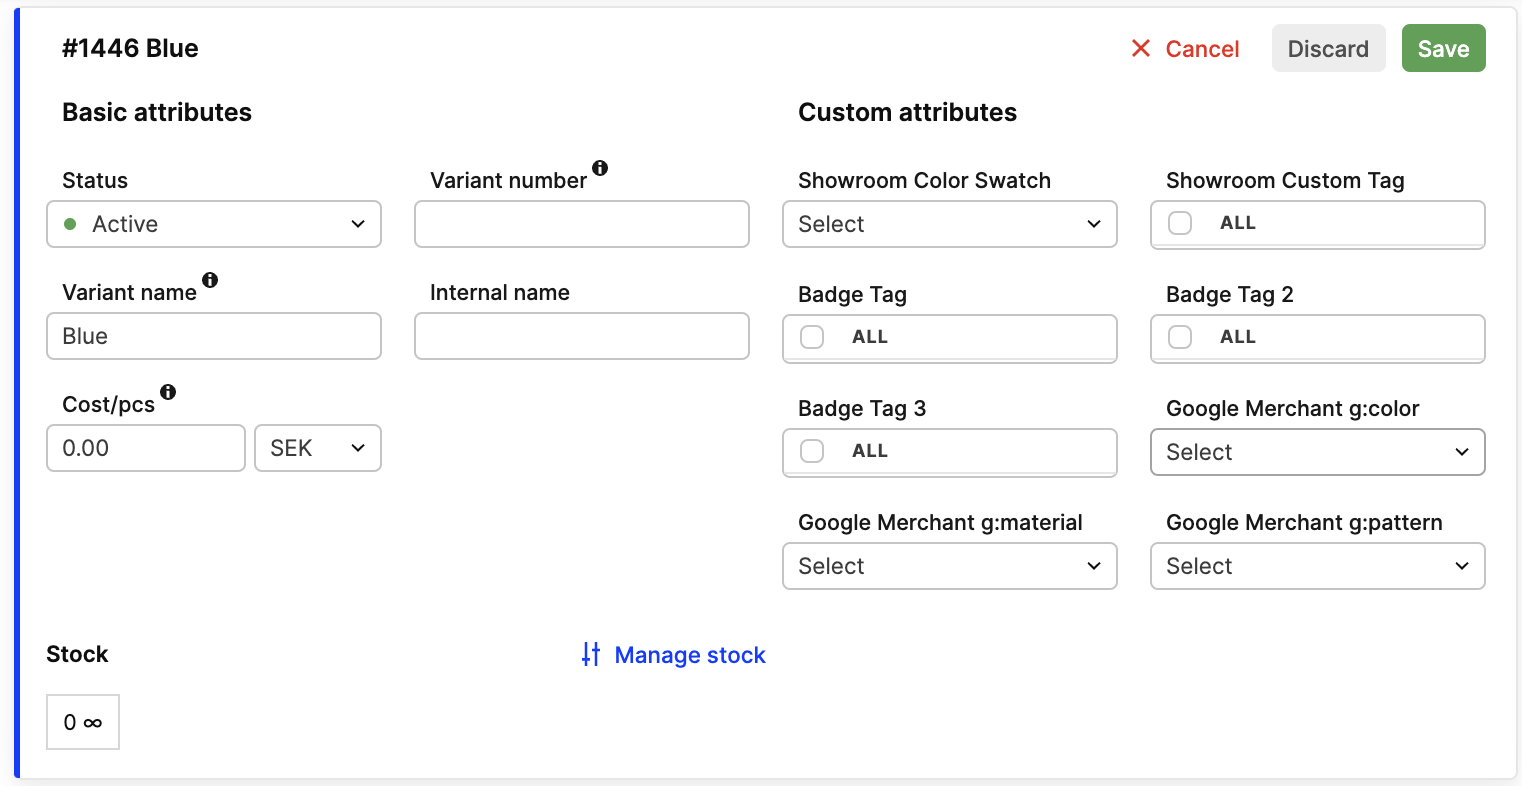Toggle the ALL checkbox under Badge Tag 3
Screen dimensions: 1522x786
click(812, 451)
